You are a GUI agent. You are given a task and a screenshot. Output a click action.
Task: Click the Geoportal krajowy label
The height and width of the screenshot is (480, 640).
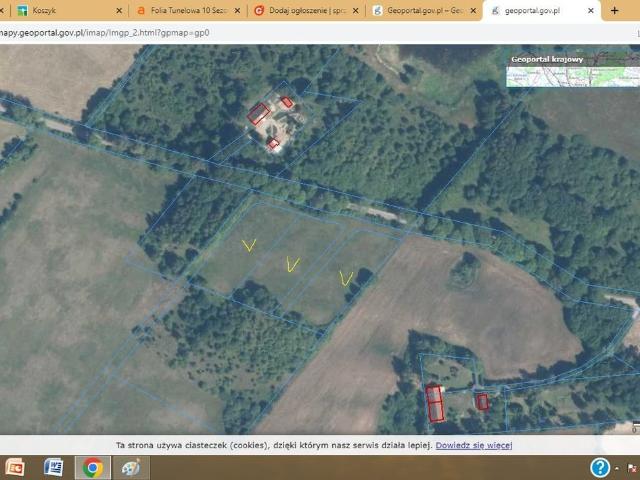[547, 59]
